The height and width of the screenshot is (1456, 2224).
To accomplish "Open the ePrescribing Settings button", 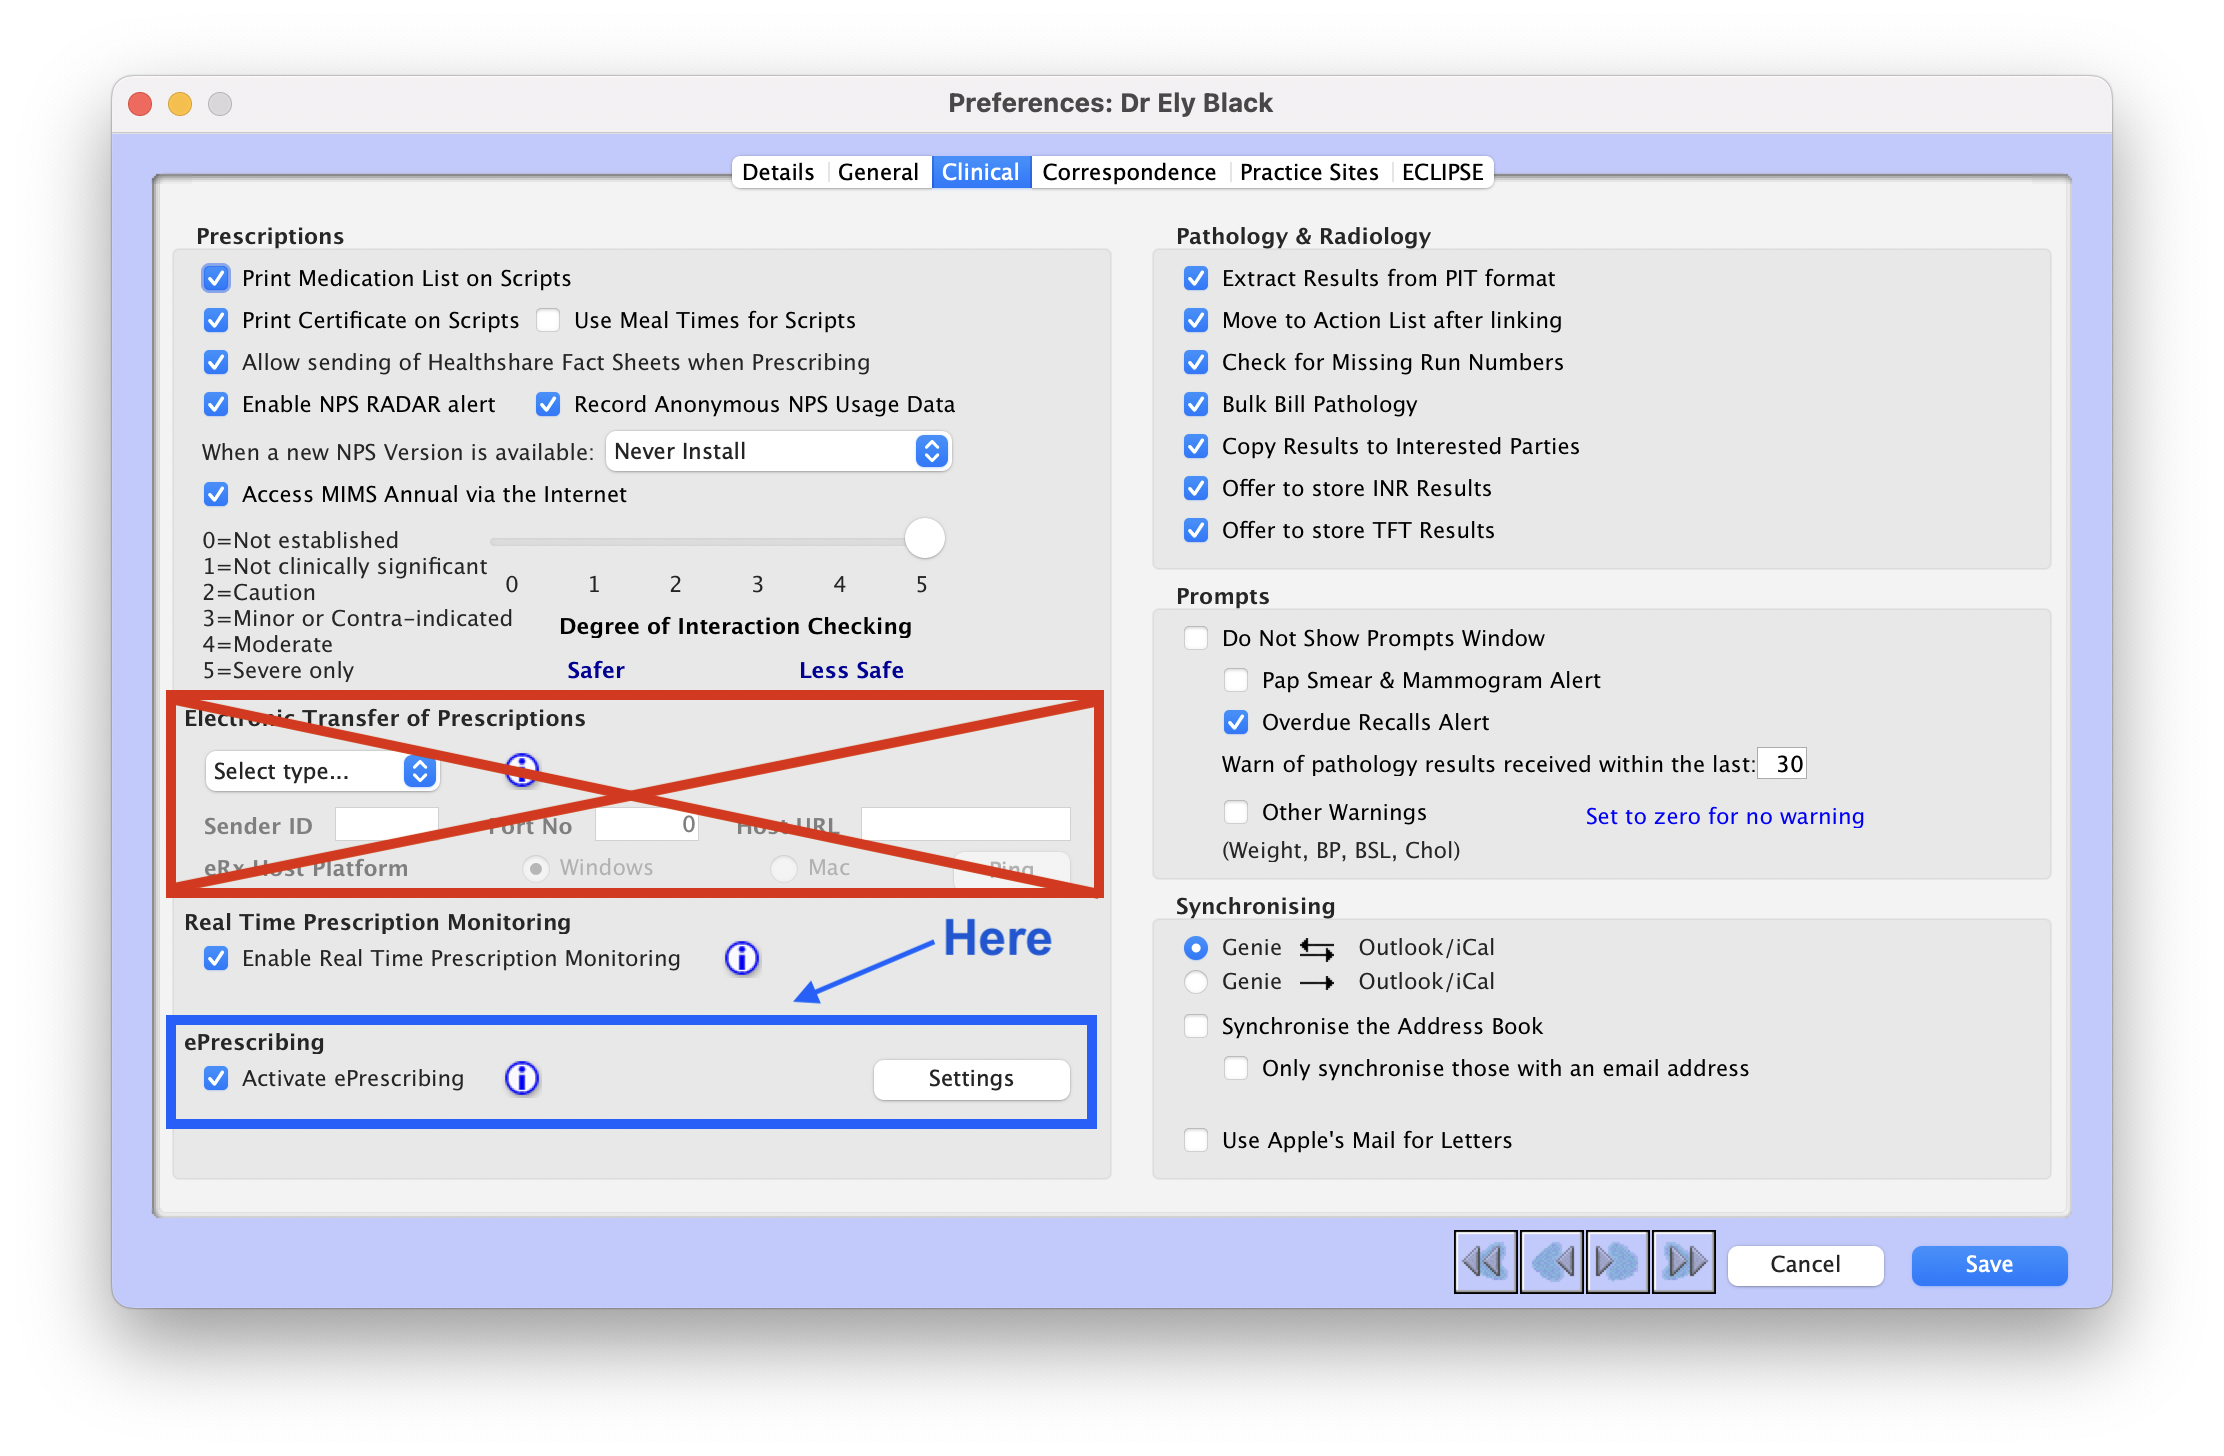I will coord(970,1078).
